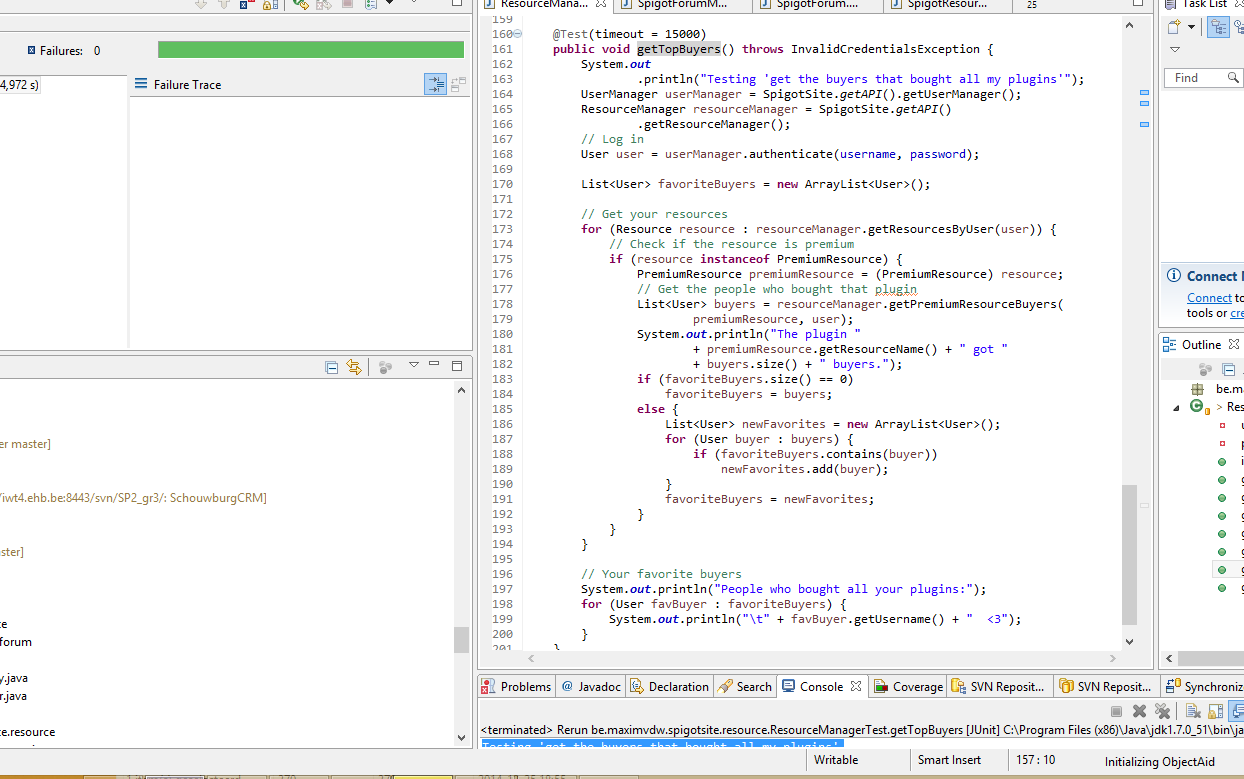Activate Show Failure Trace in Console viewer
The image size is (1244, 779).
(435, 84)
